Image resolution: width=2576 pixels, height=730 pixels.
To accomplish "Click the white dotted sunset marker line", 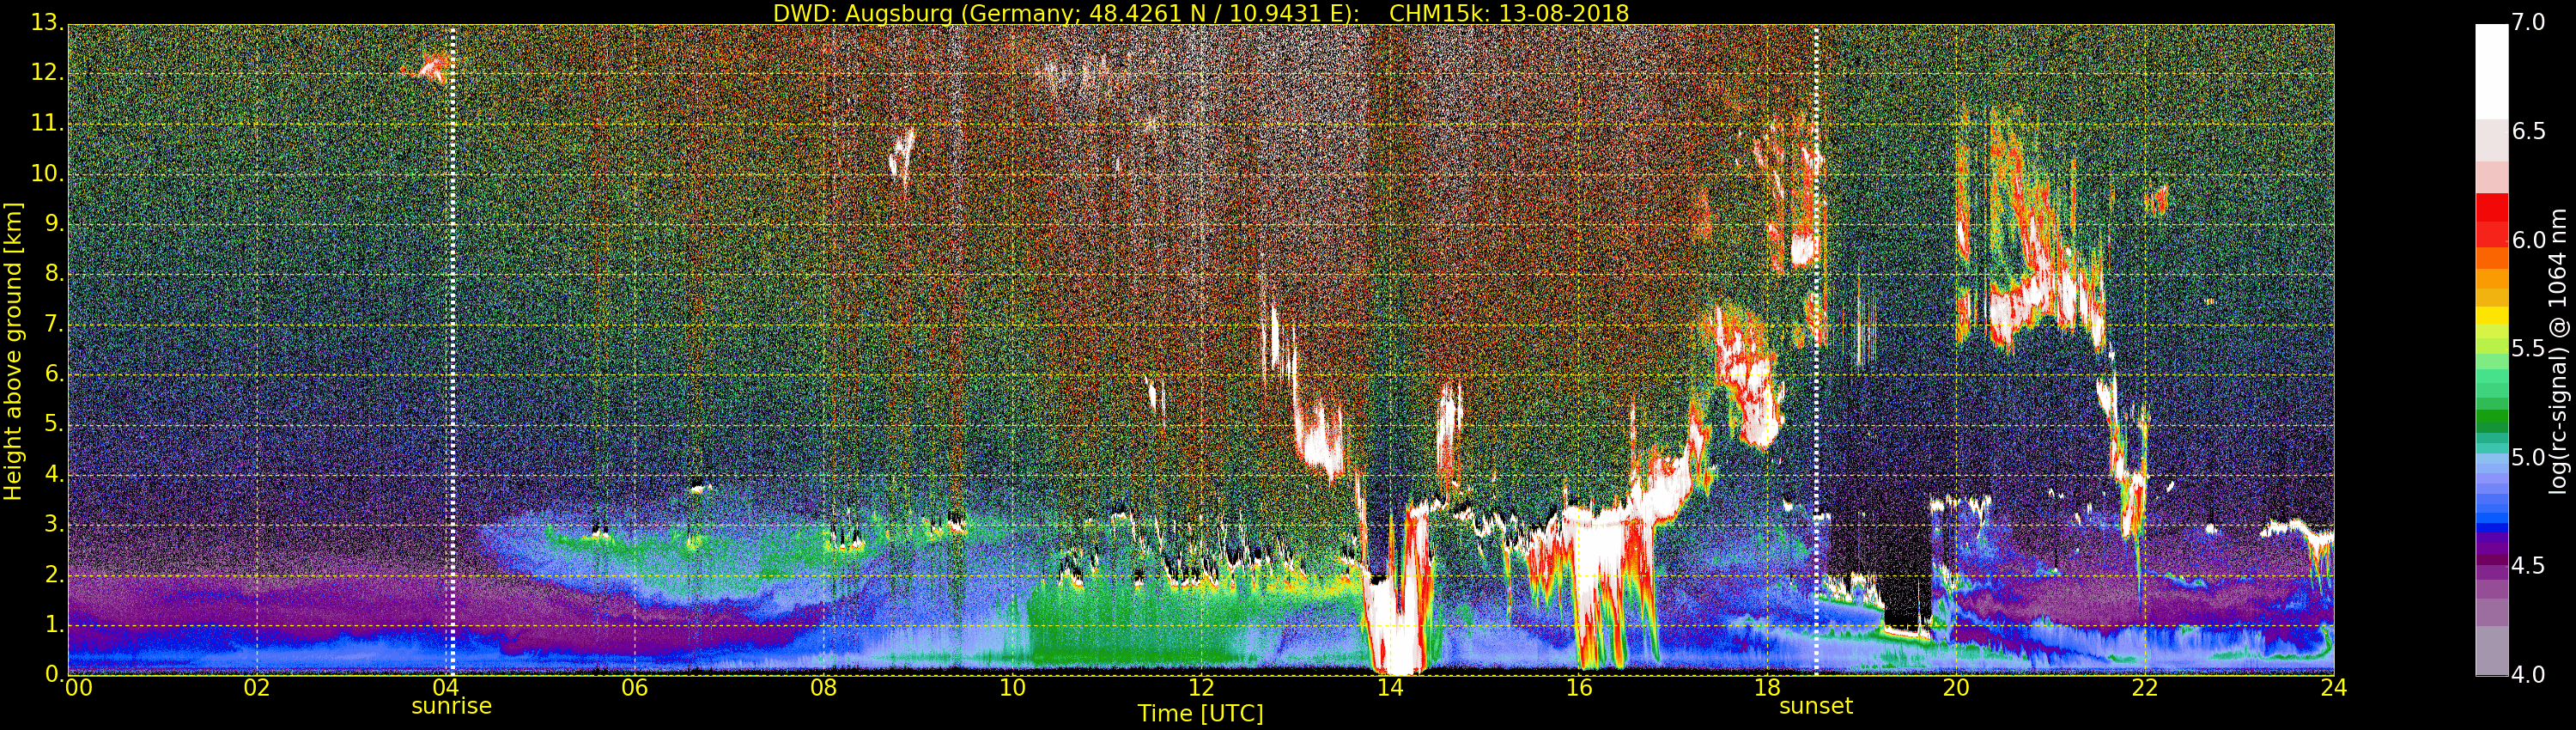I will click(1816, 350).
